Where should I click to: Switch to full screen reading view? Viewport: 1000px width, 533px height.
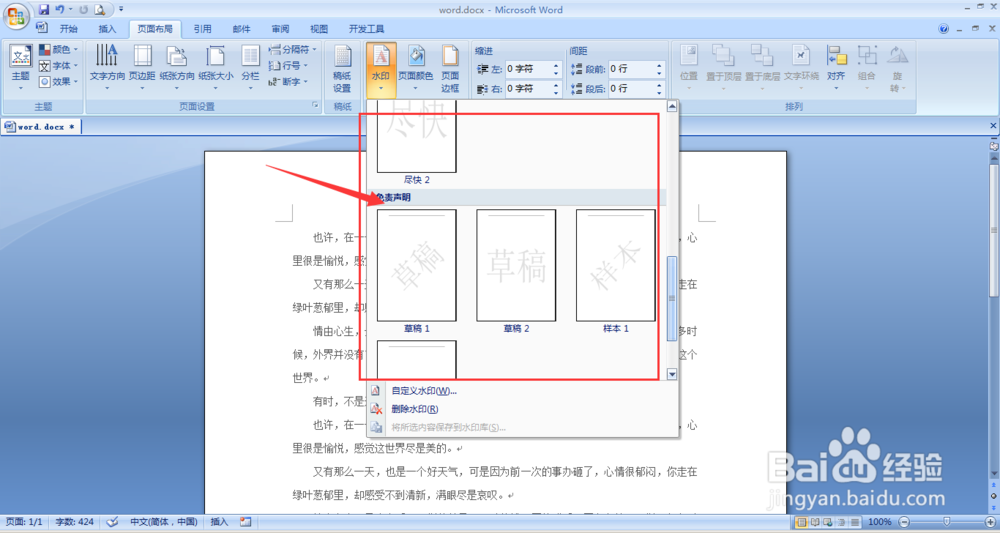click(x=815, y=522)
